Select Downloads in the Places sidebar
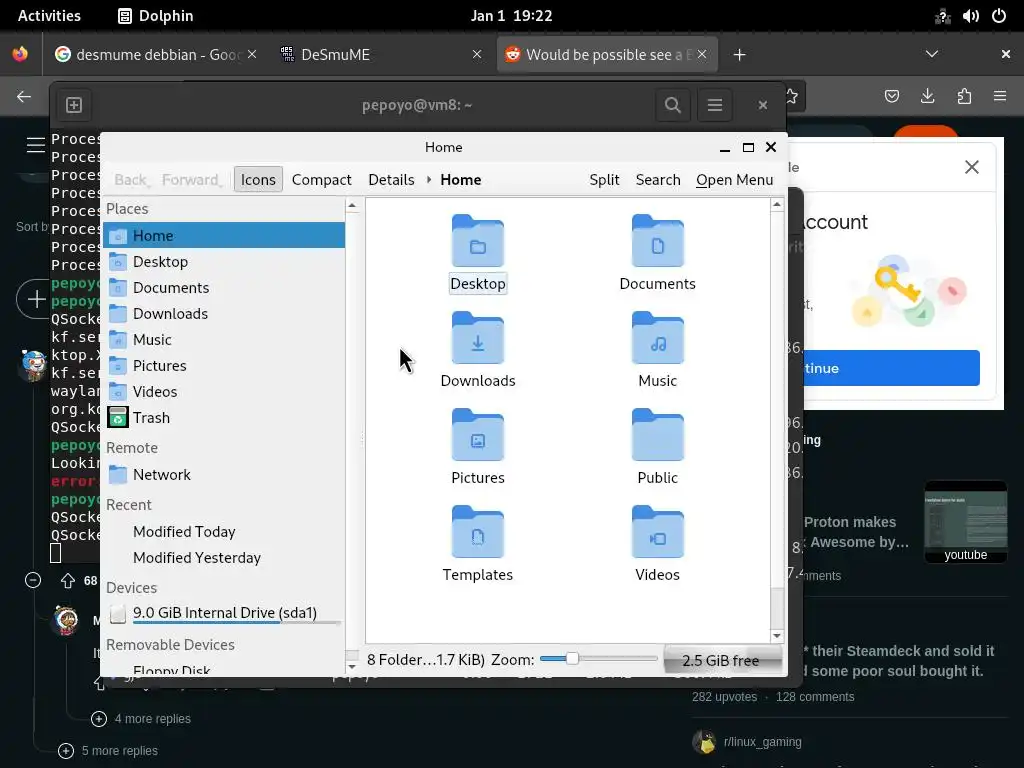The width and height of the screenshot is (1024, 768). [x=224, y=313]
